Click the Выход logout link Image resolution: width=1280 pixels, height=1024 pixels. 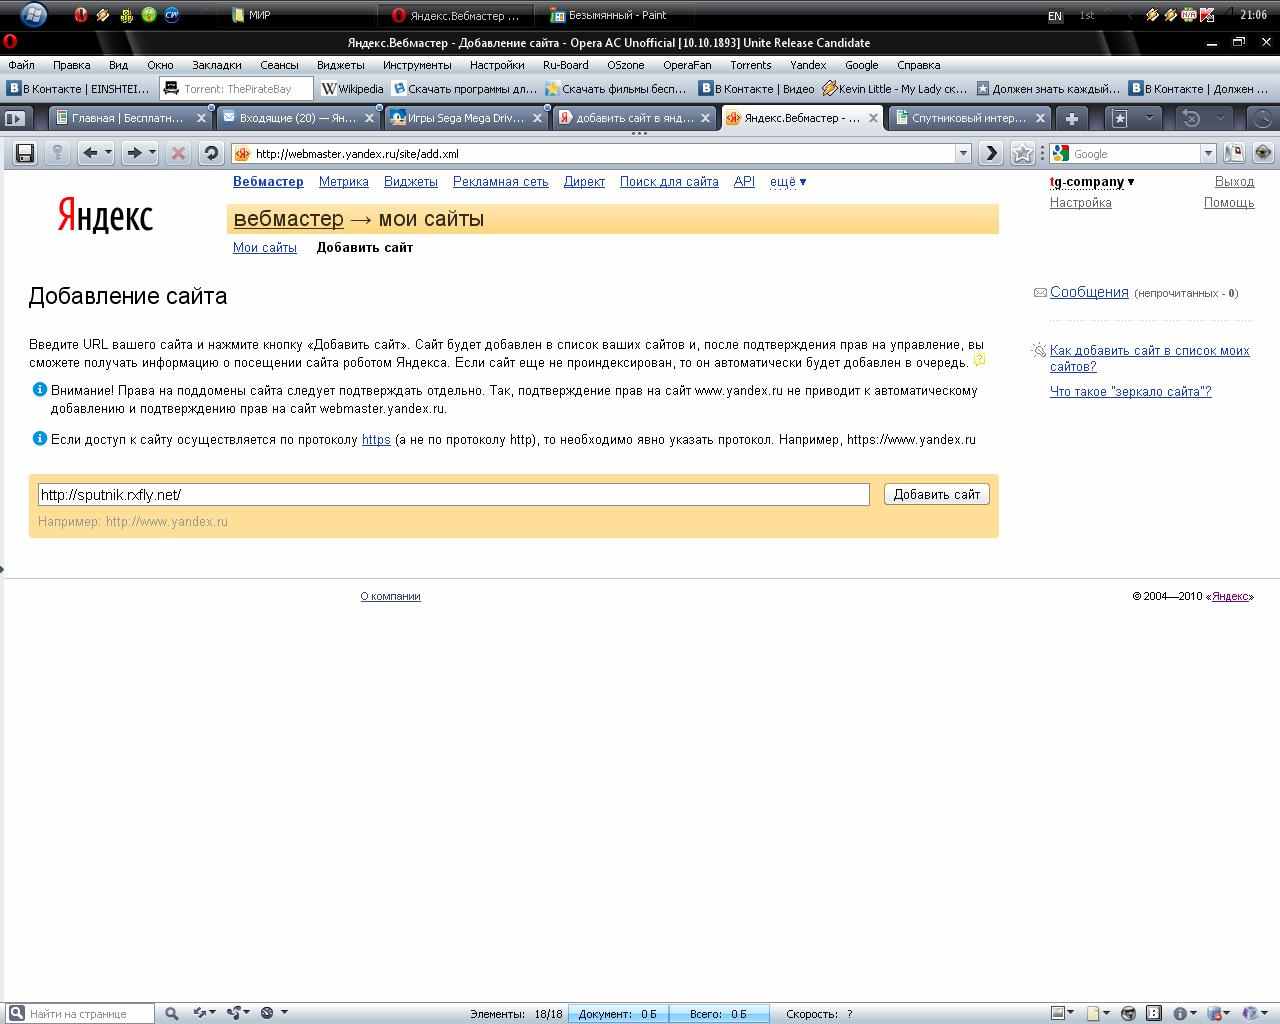[1234, 182]
